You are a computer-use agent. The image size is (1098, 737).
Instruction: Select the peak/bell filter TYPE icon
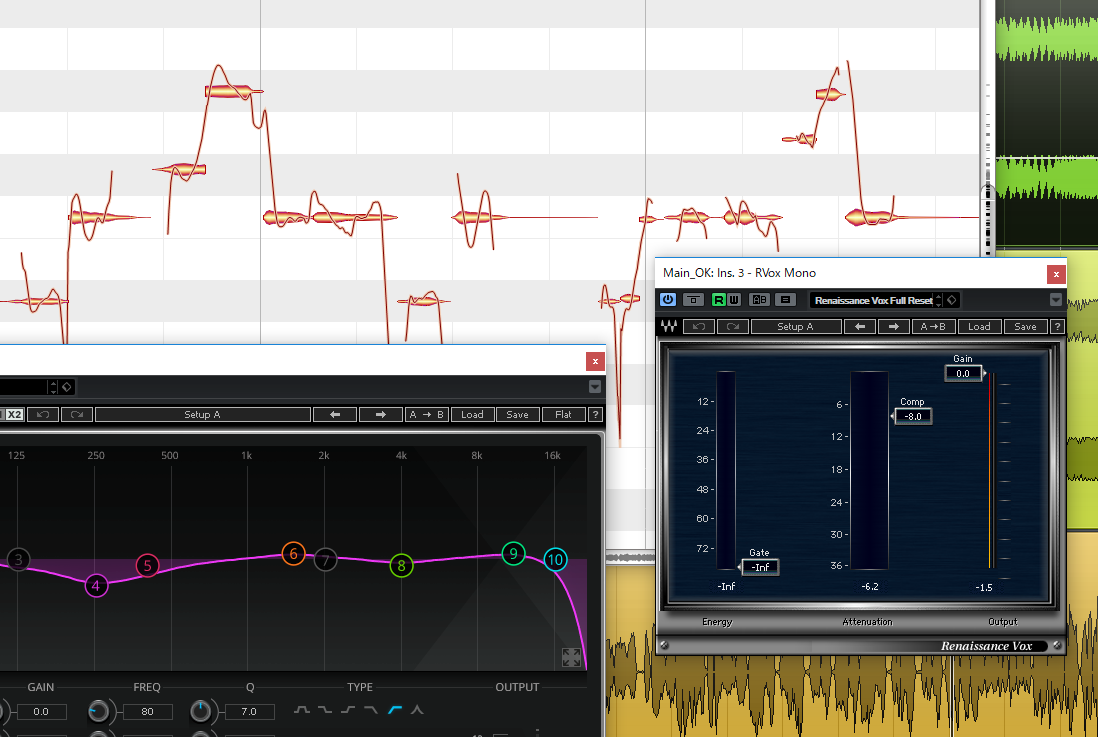[417, 710]
